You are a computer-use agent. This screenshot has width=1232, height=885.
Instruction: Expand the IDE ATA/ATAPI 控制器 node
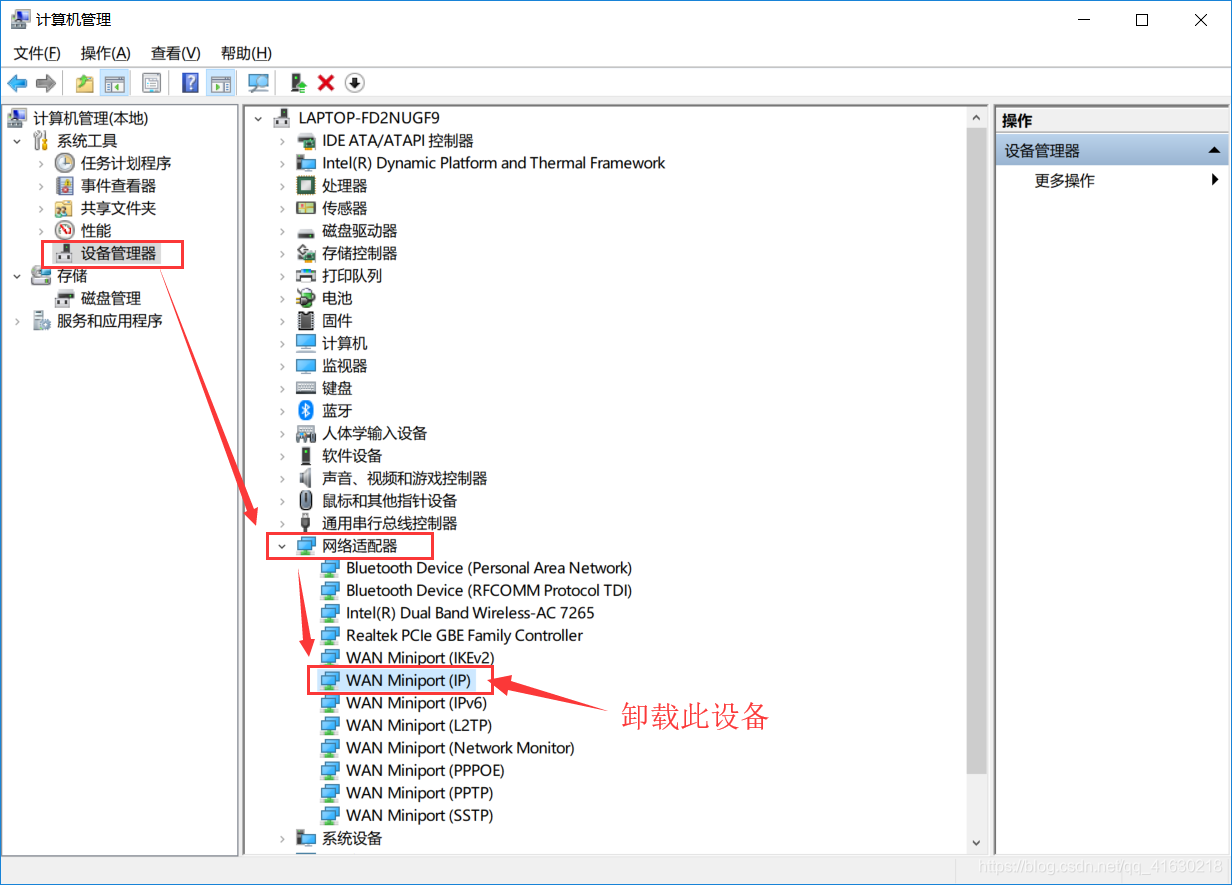[282, 141]
